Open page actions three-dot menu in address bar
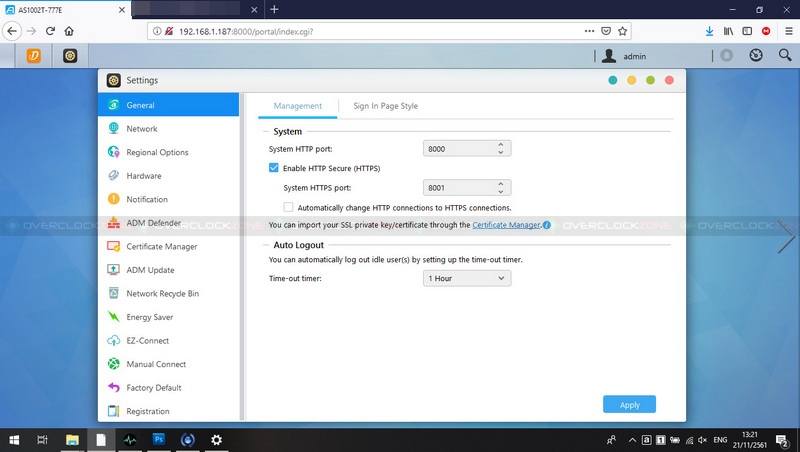This screenshot has width=800, height=452. click(589, 31)
